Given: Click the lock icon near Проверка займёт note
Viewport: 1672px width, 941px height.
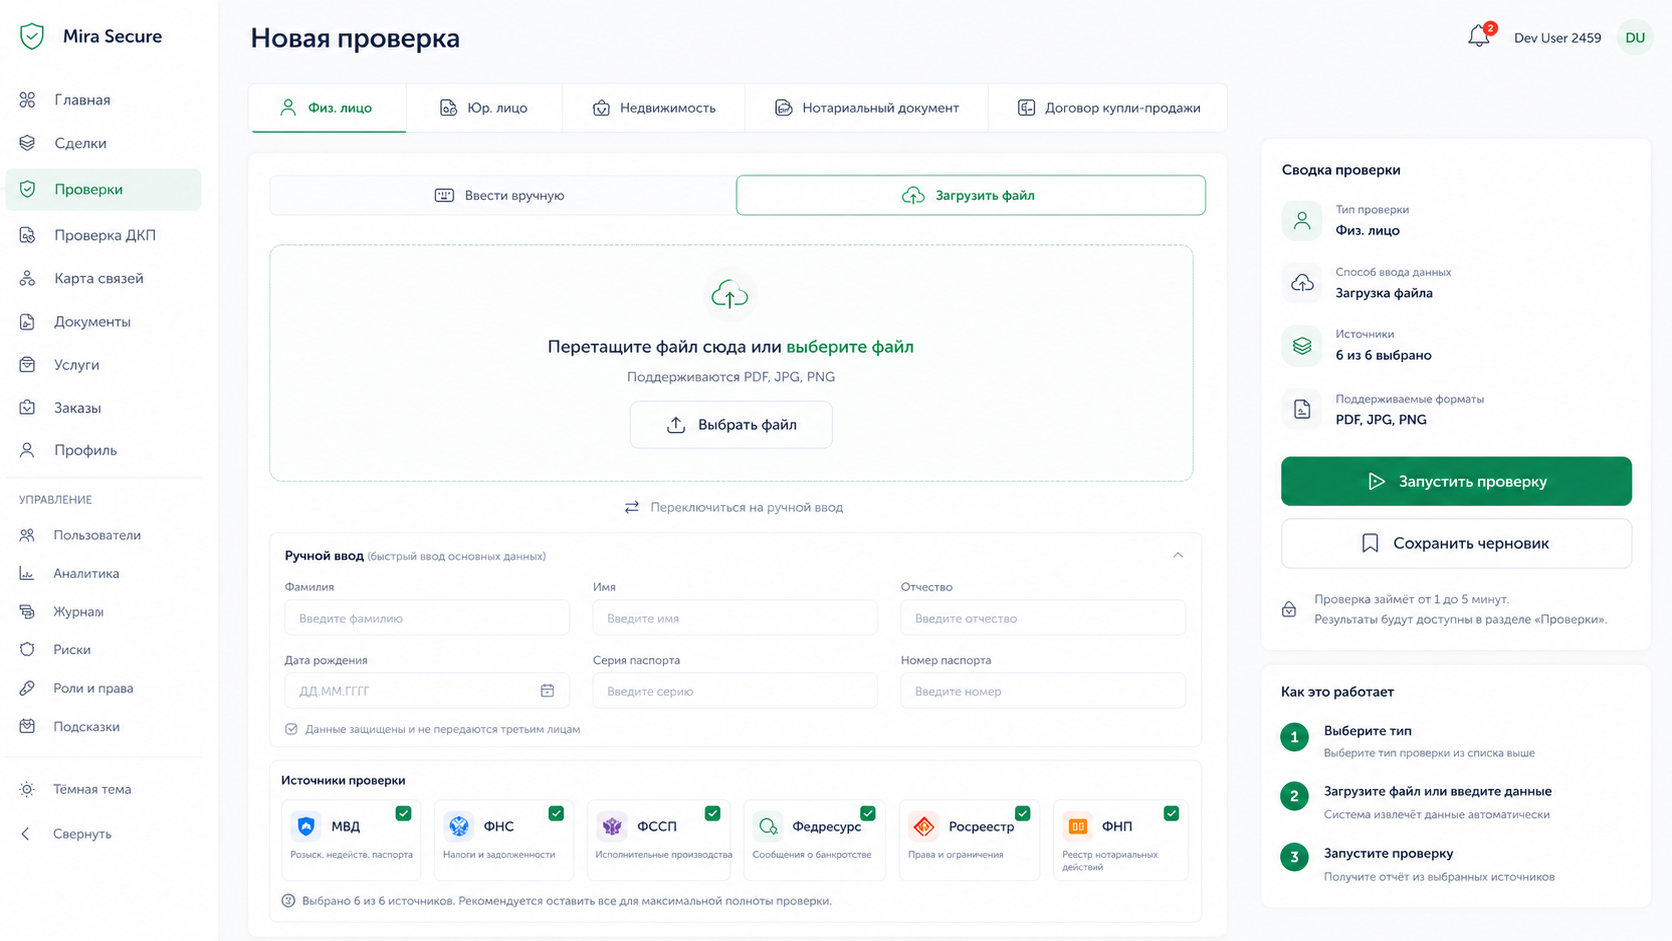Looking at the screenshot, I should tap(1289, 609).
